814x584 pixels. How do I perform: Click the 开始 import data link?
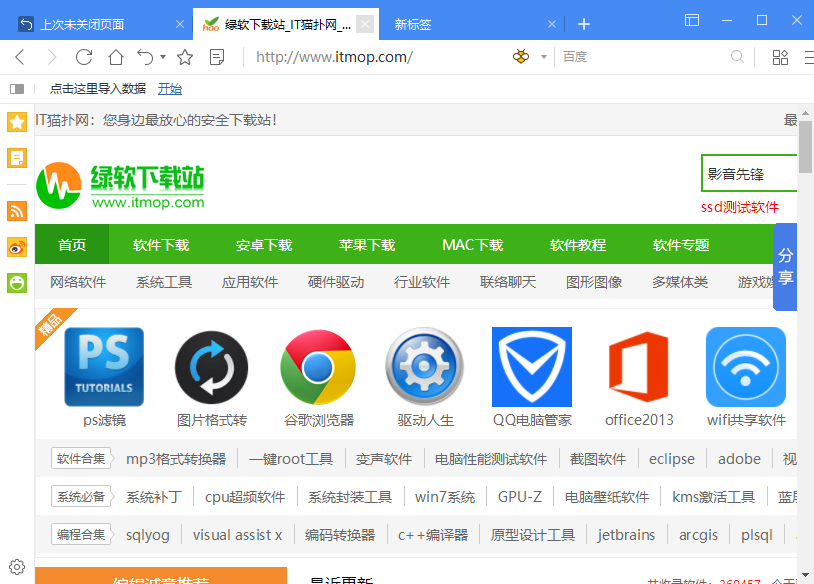click(x=170, y=89)
